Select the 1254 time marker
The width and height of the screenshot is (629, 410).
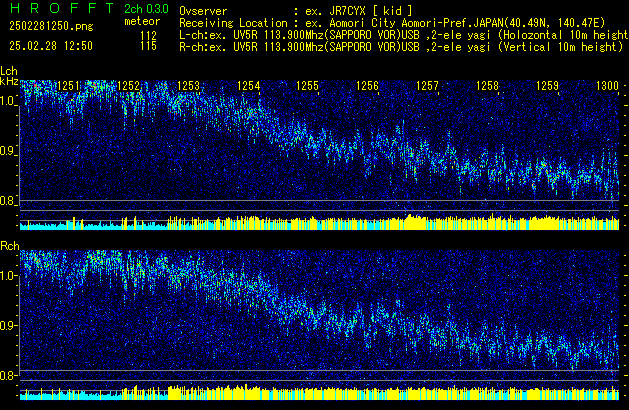(248, 86)
